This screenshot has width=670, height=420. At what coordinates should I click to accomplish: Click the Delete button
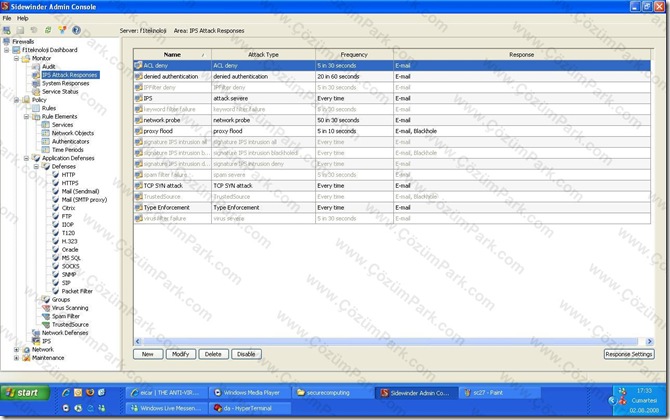[x=213, y=354]
